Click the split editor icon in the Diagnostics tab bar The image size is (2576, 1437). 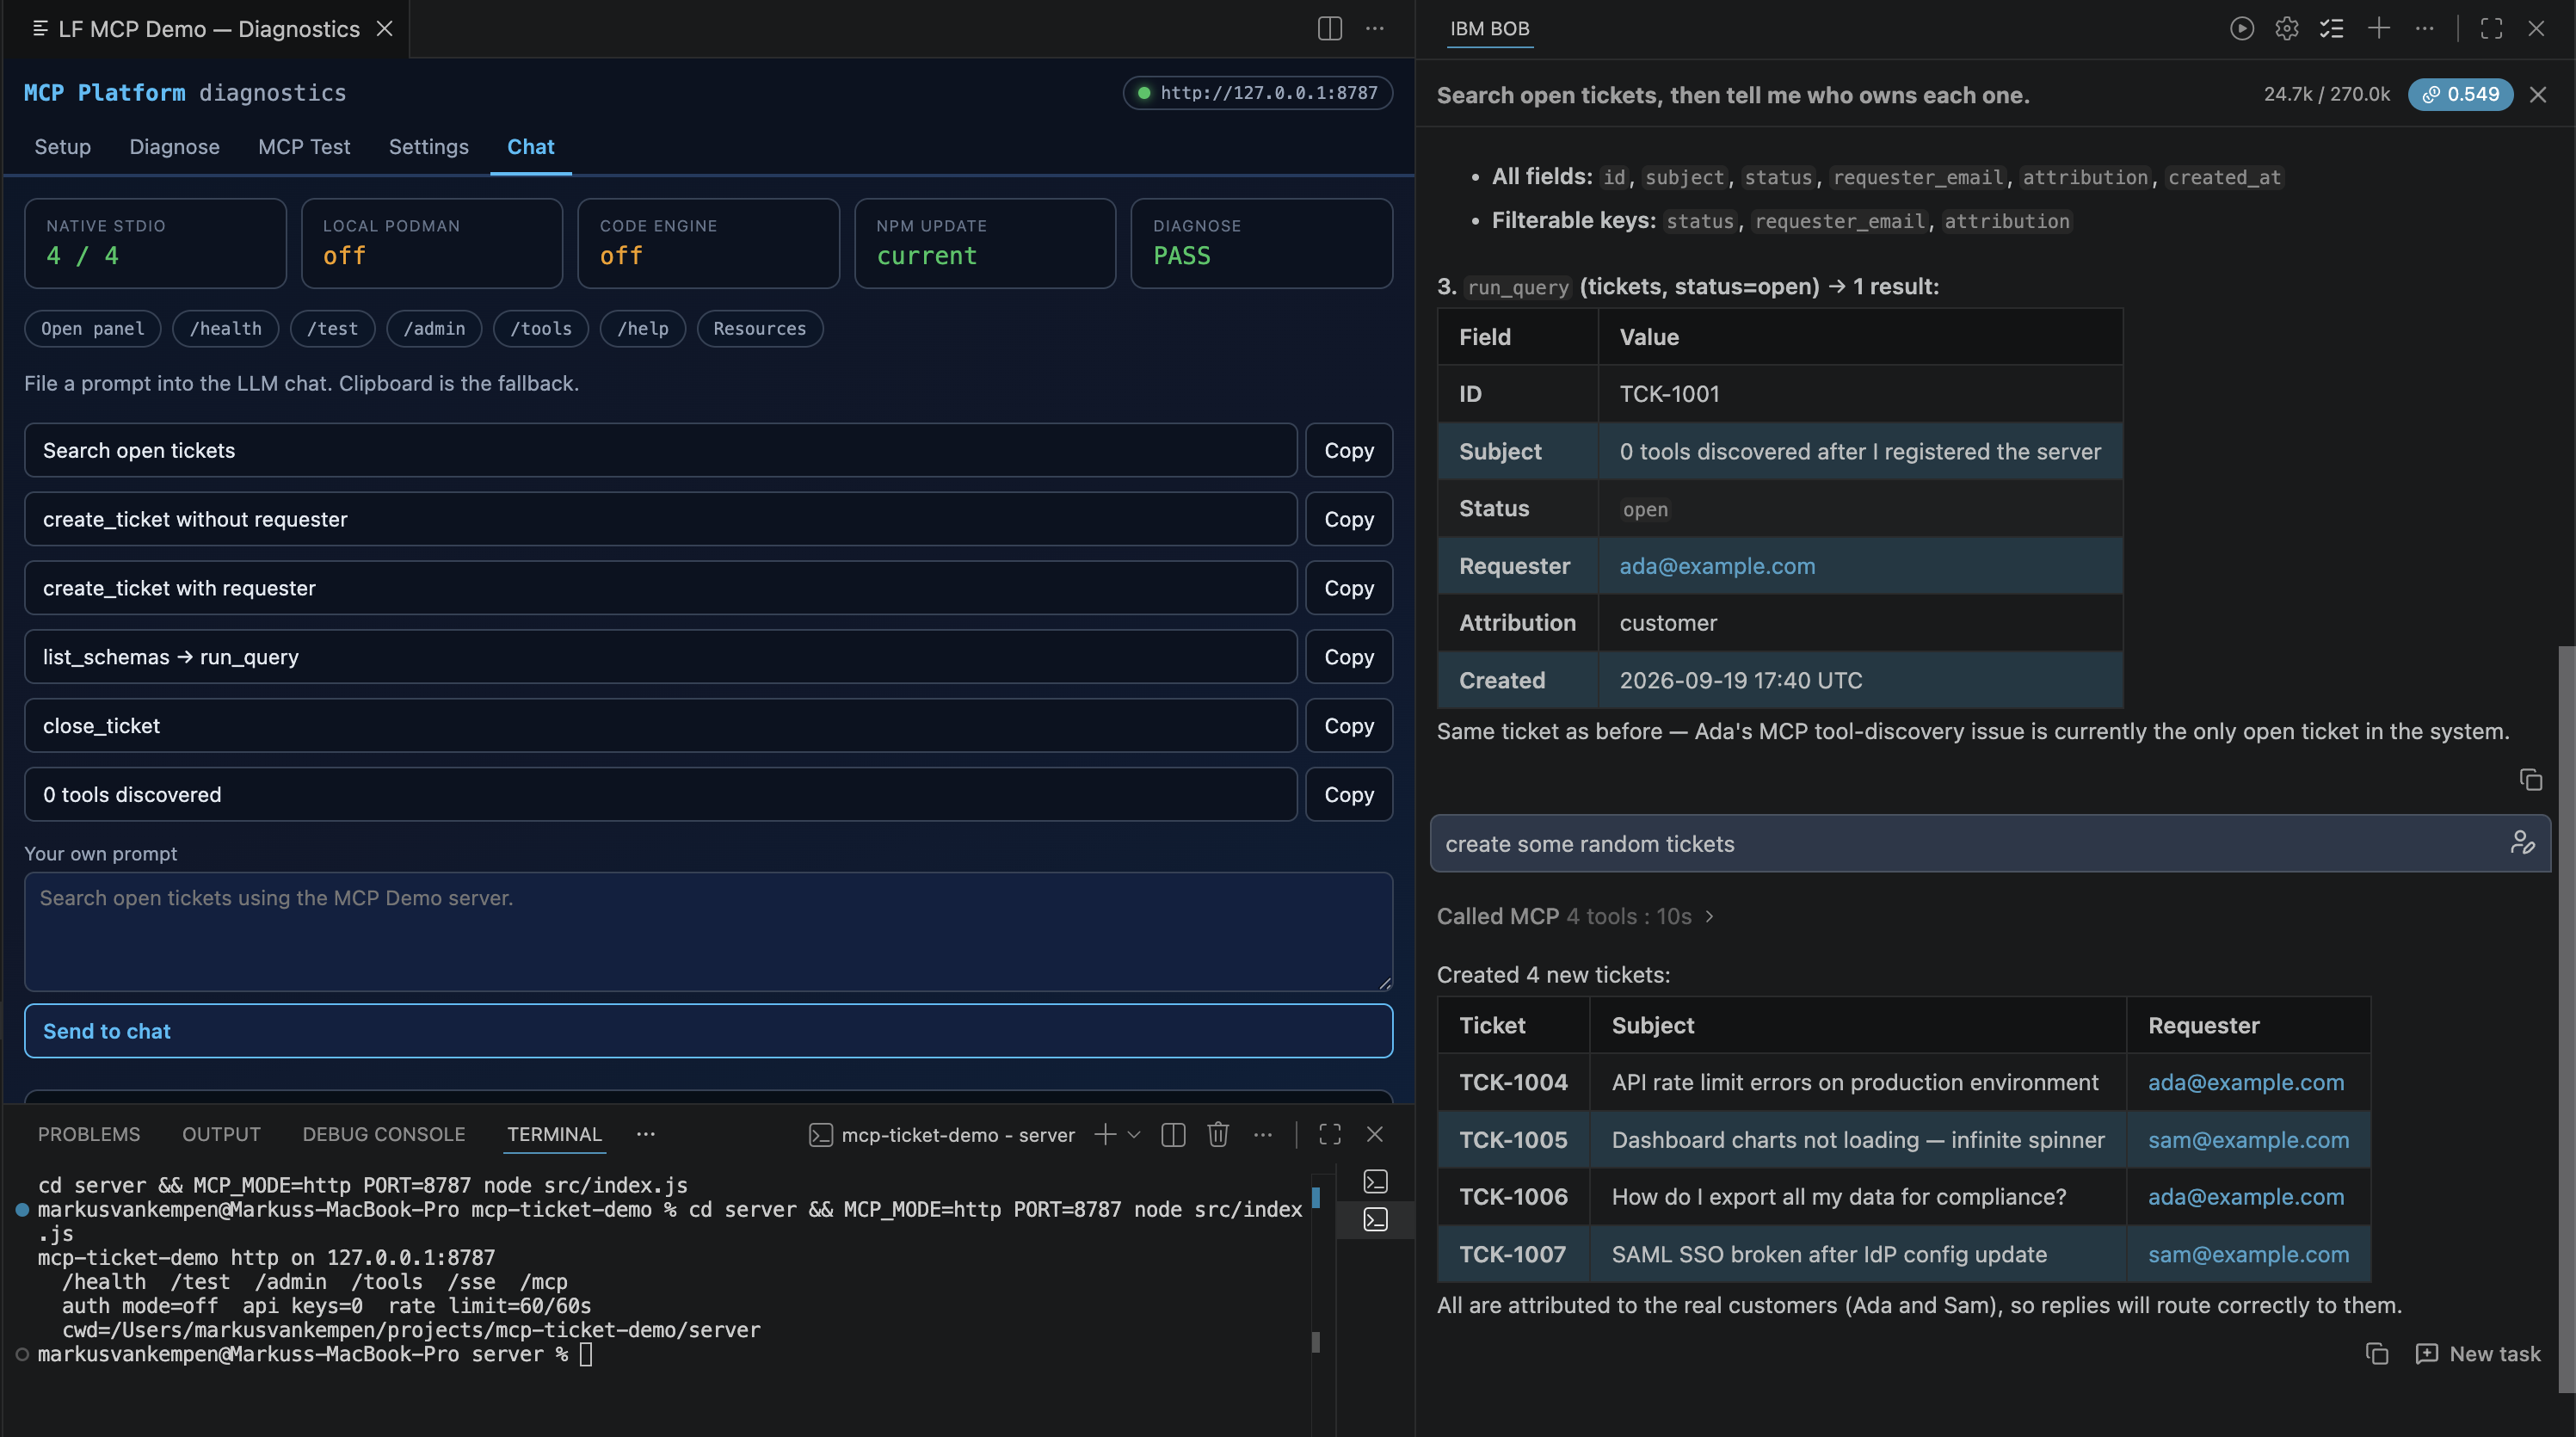tap(1329, 28)
